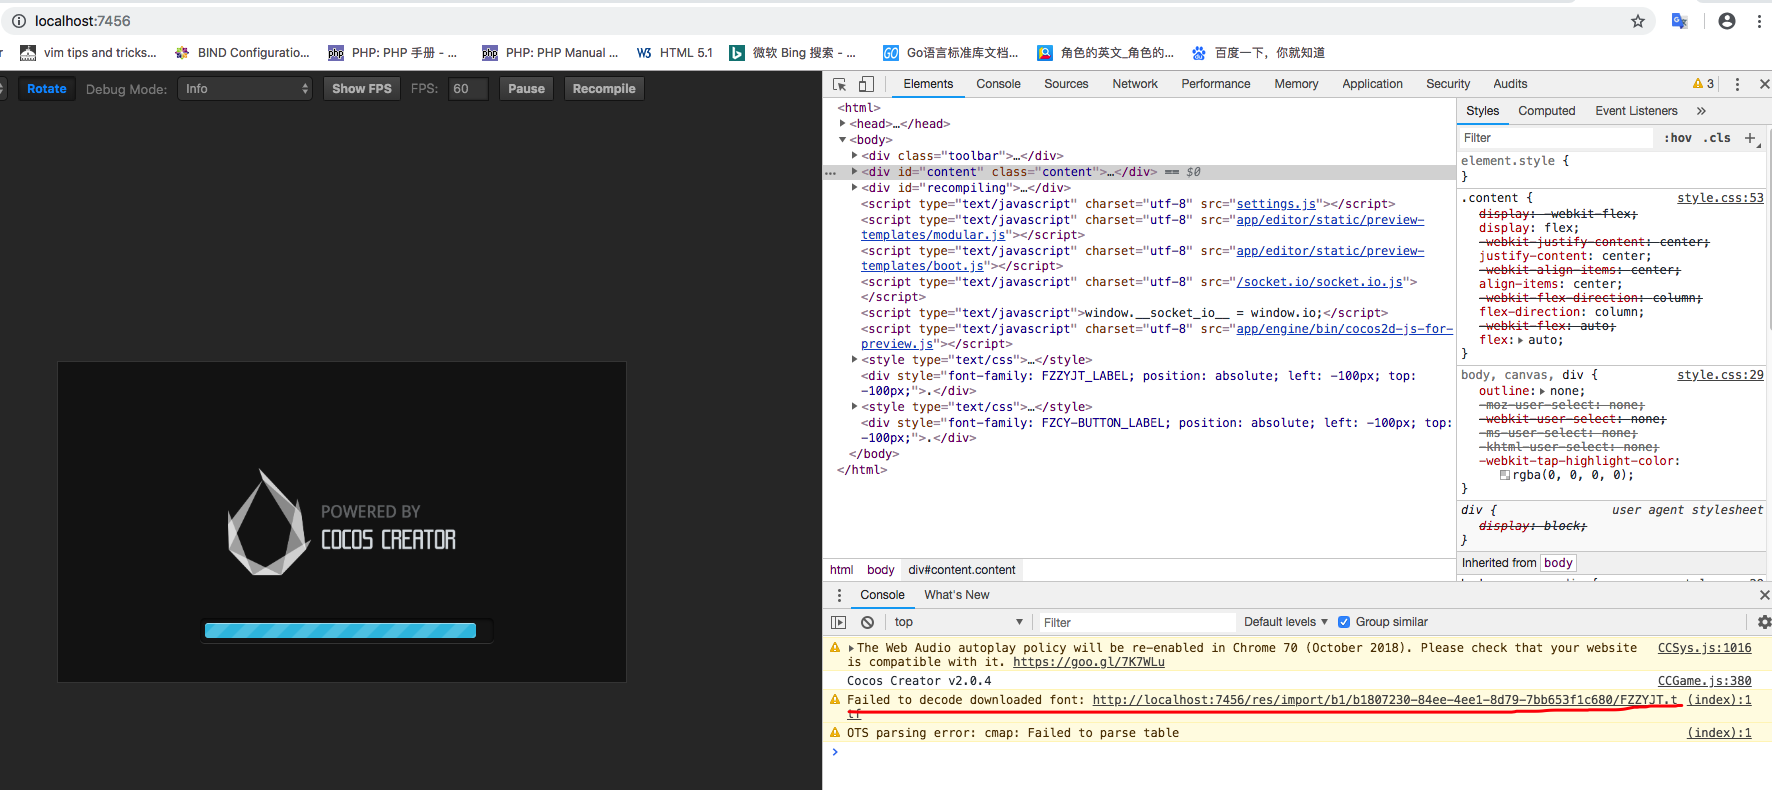Open the console drawer three-dot menu
Image resolution: width=1772 pixels, height=790 pixels.
(839, 595)
